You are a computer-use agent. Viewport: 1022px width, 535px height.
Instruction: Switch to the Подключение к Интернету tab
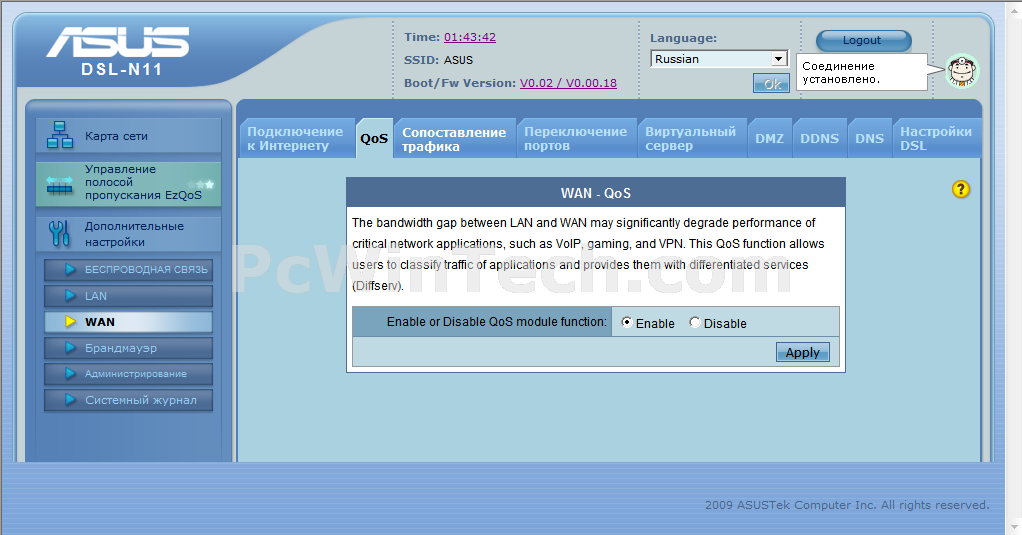[294, 138]
